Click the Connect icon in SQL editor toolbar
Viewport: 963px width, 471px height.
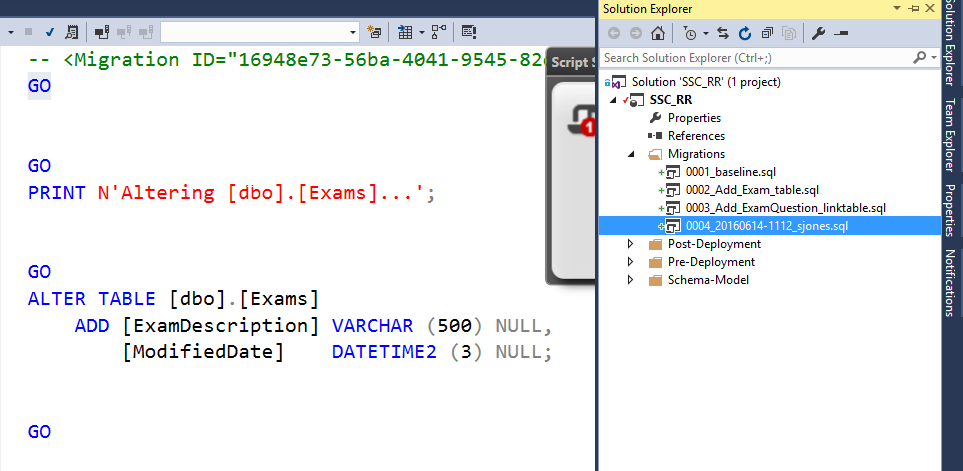click(x=101, y=32)
